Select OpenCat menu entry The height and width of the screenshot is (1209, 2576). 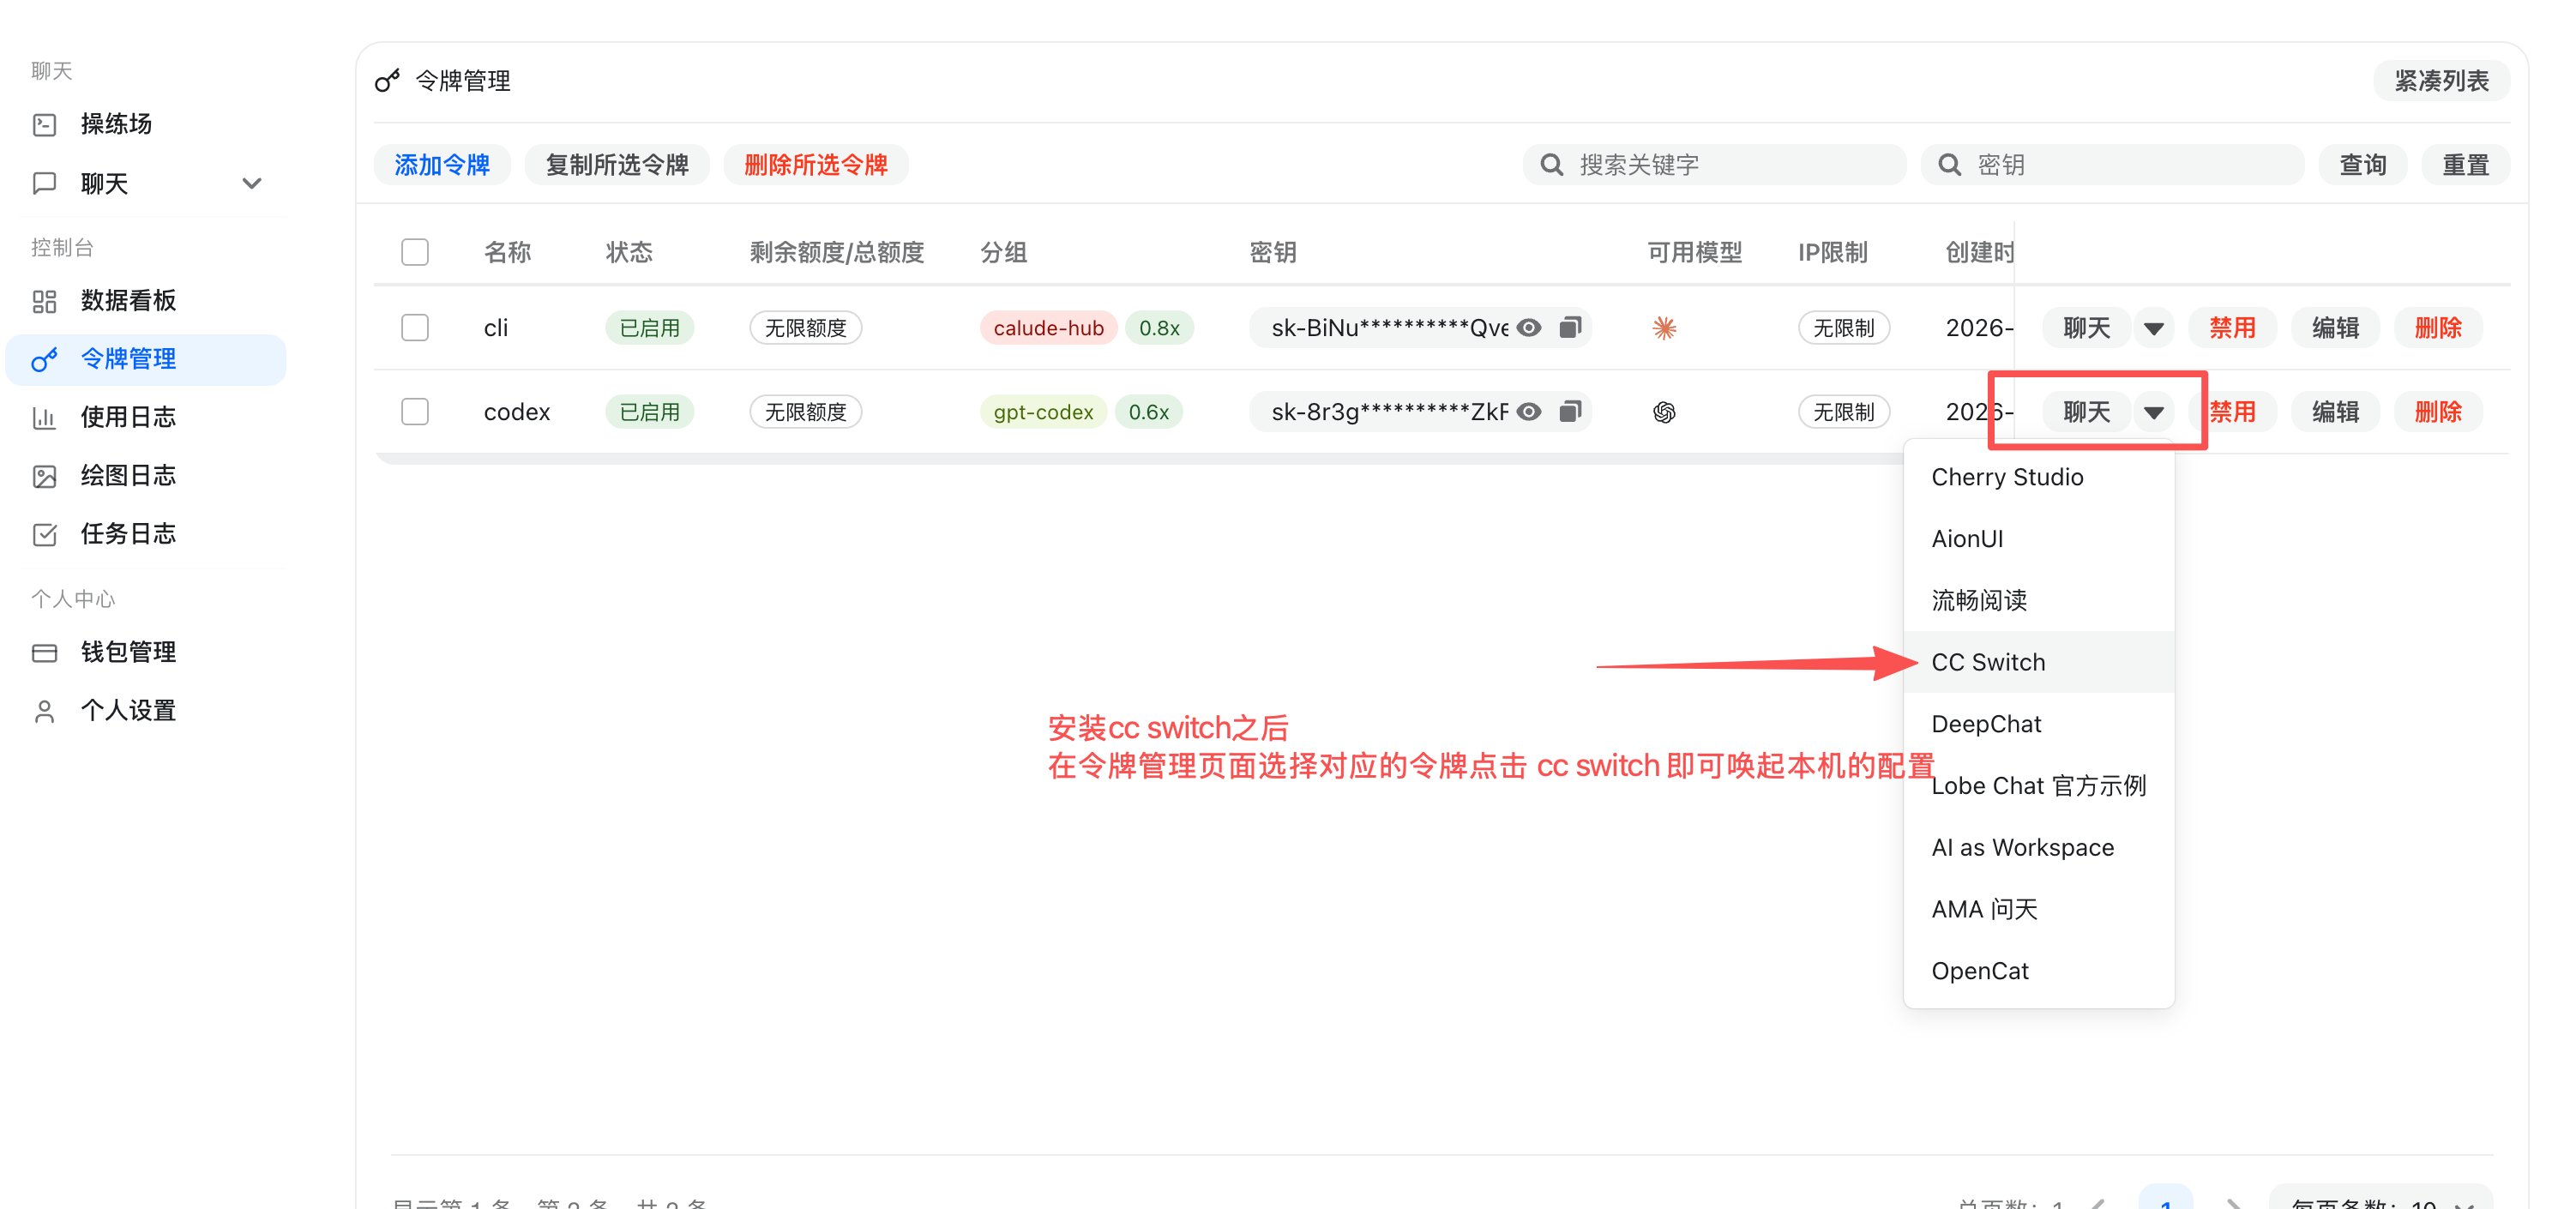click(x=2038, y=971)
